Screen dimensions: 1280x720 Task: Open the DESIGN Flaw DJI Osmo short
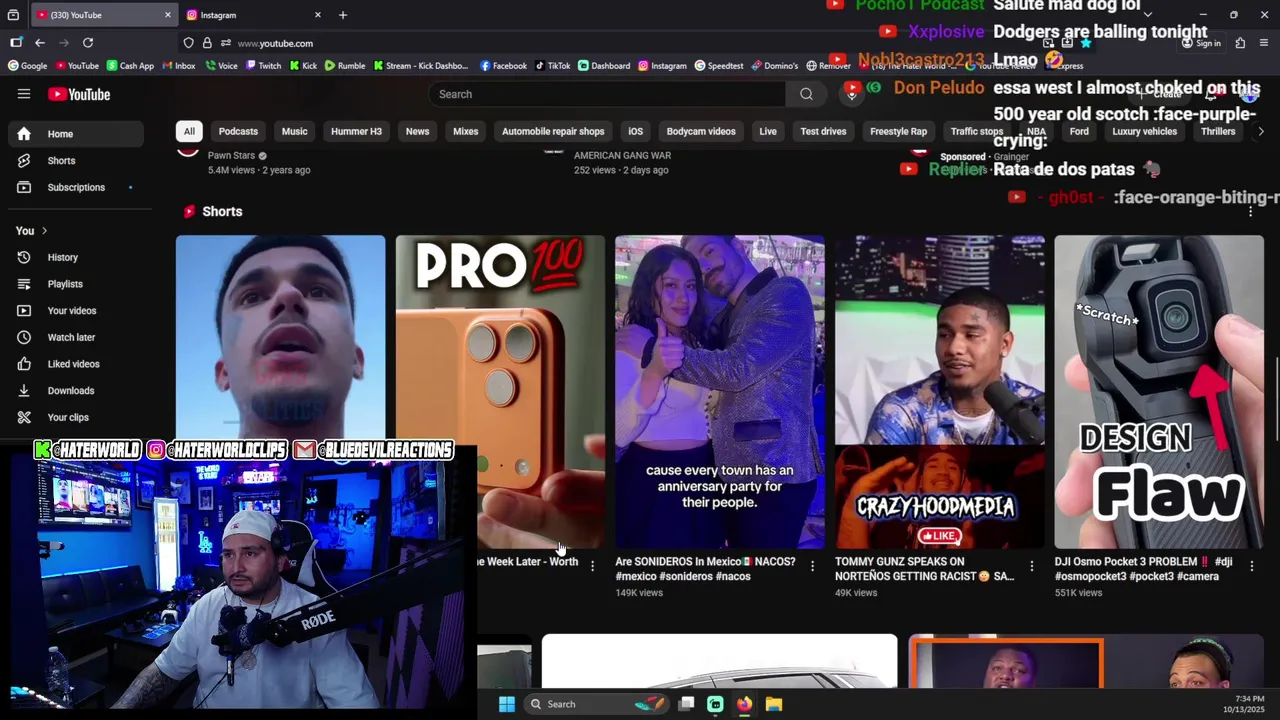tap(1159, 392)
